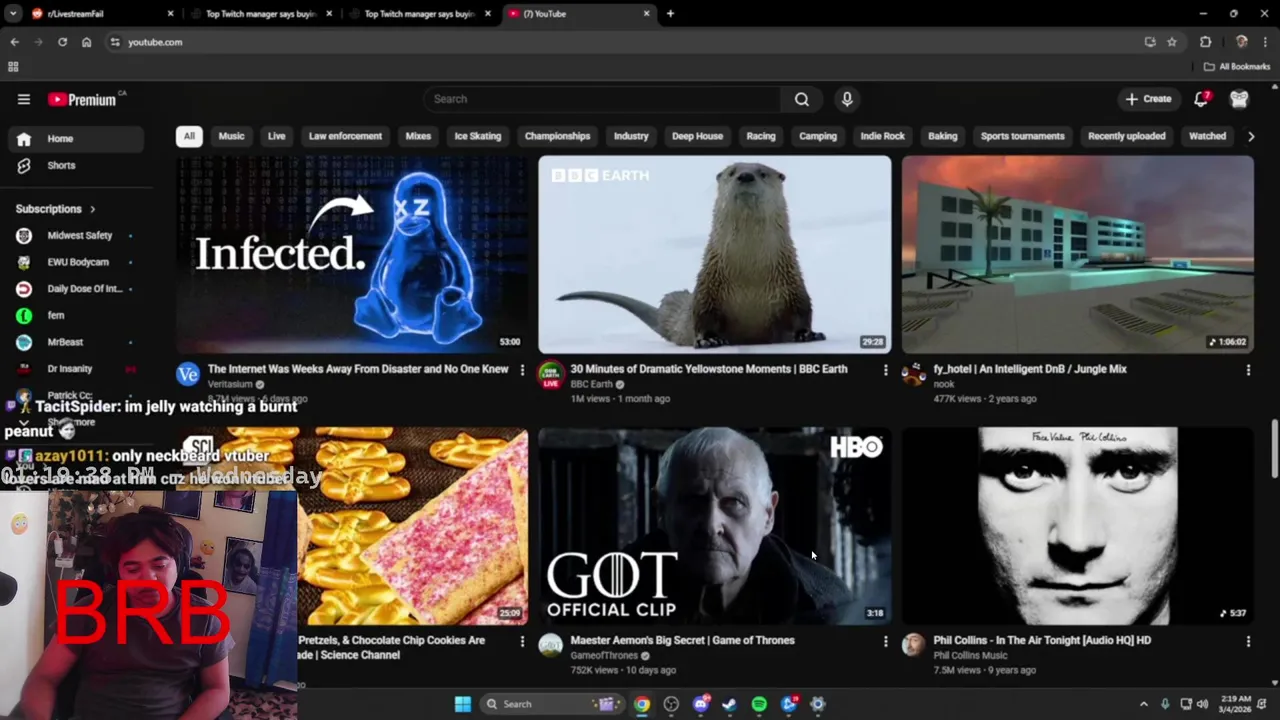Filter by the All chip

click(x=189, y=136)
